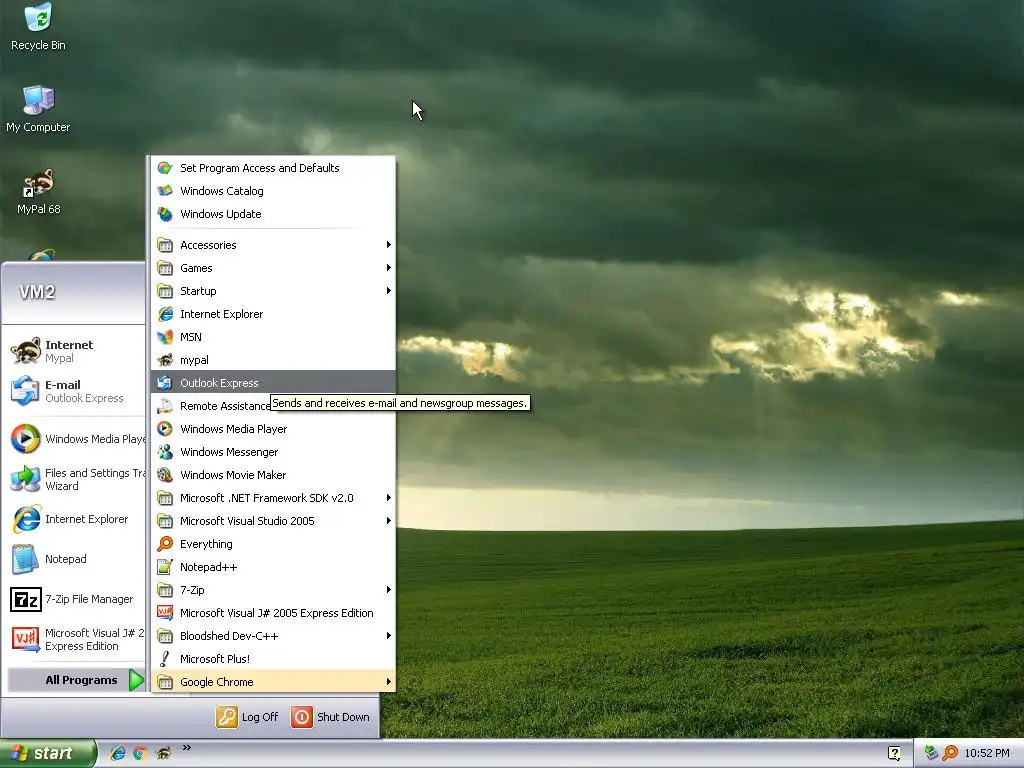Image resolution: width=1024 pixels, height=768 pixels.
Task: Expand Microsoft Visual Studio 2005 submenu
Action: coord(273,520)
